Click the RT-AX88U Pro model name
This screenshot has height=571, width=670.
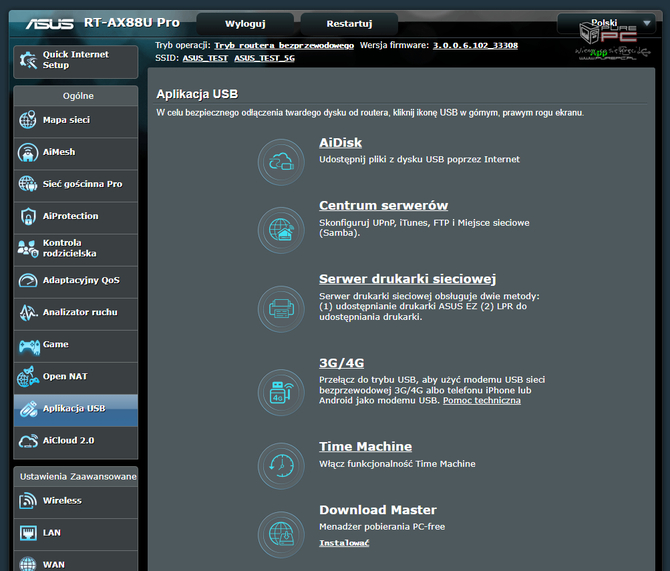point(132,22)
